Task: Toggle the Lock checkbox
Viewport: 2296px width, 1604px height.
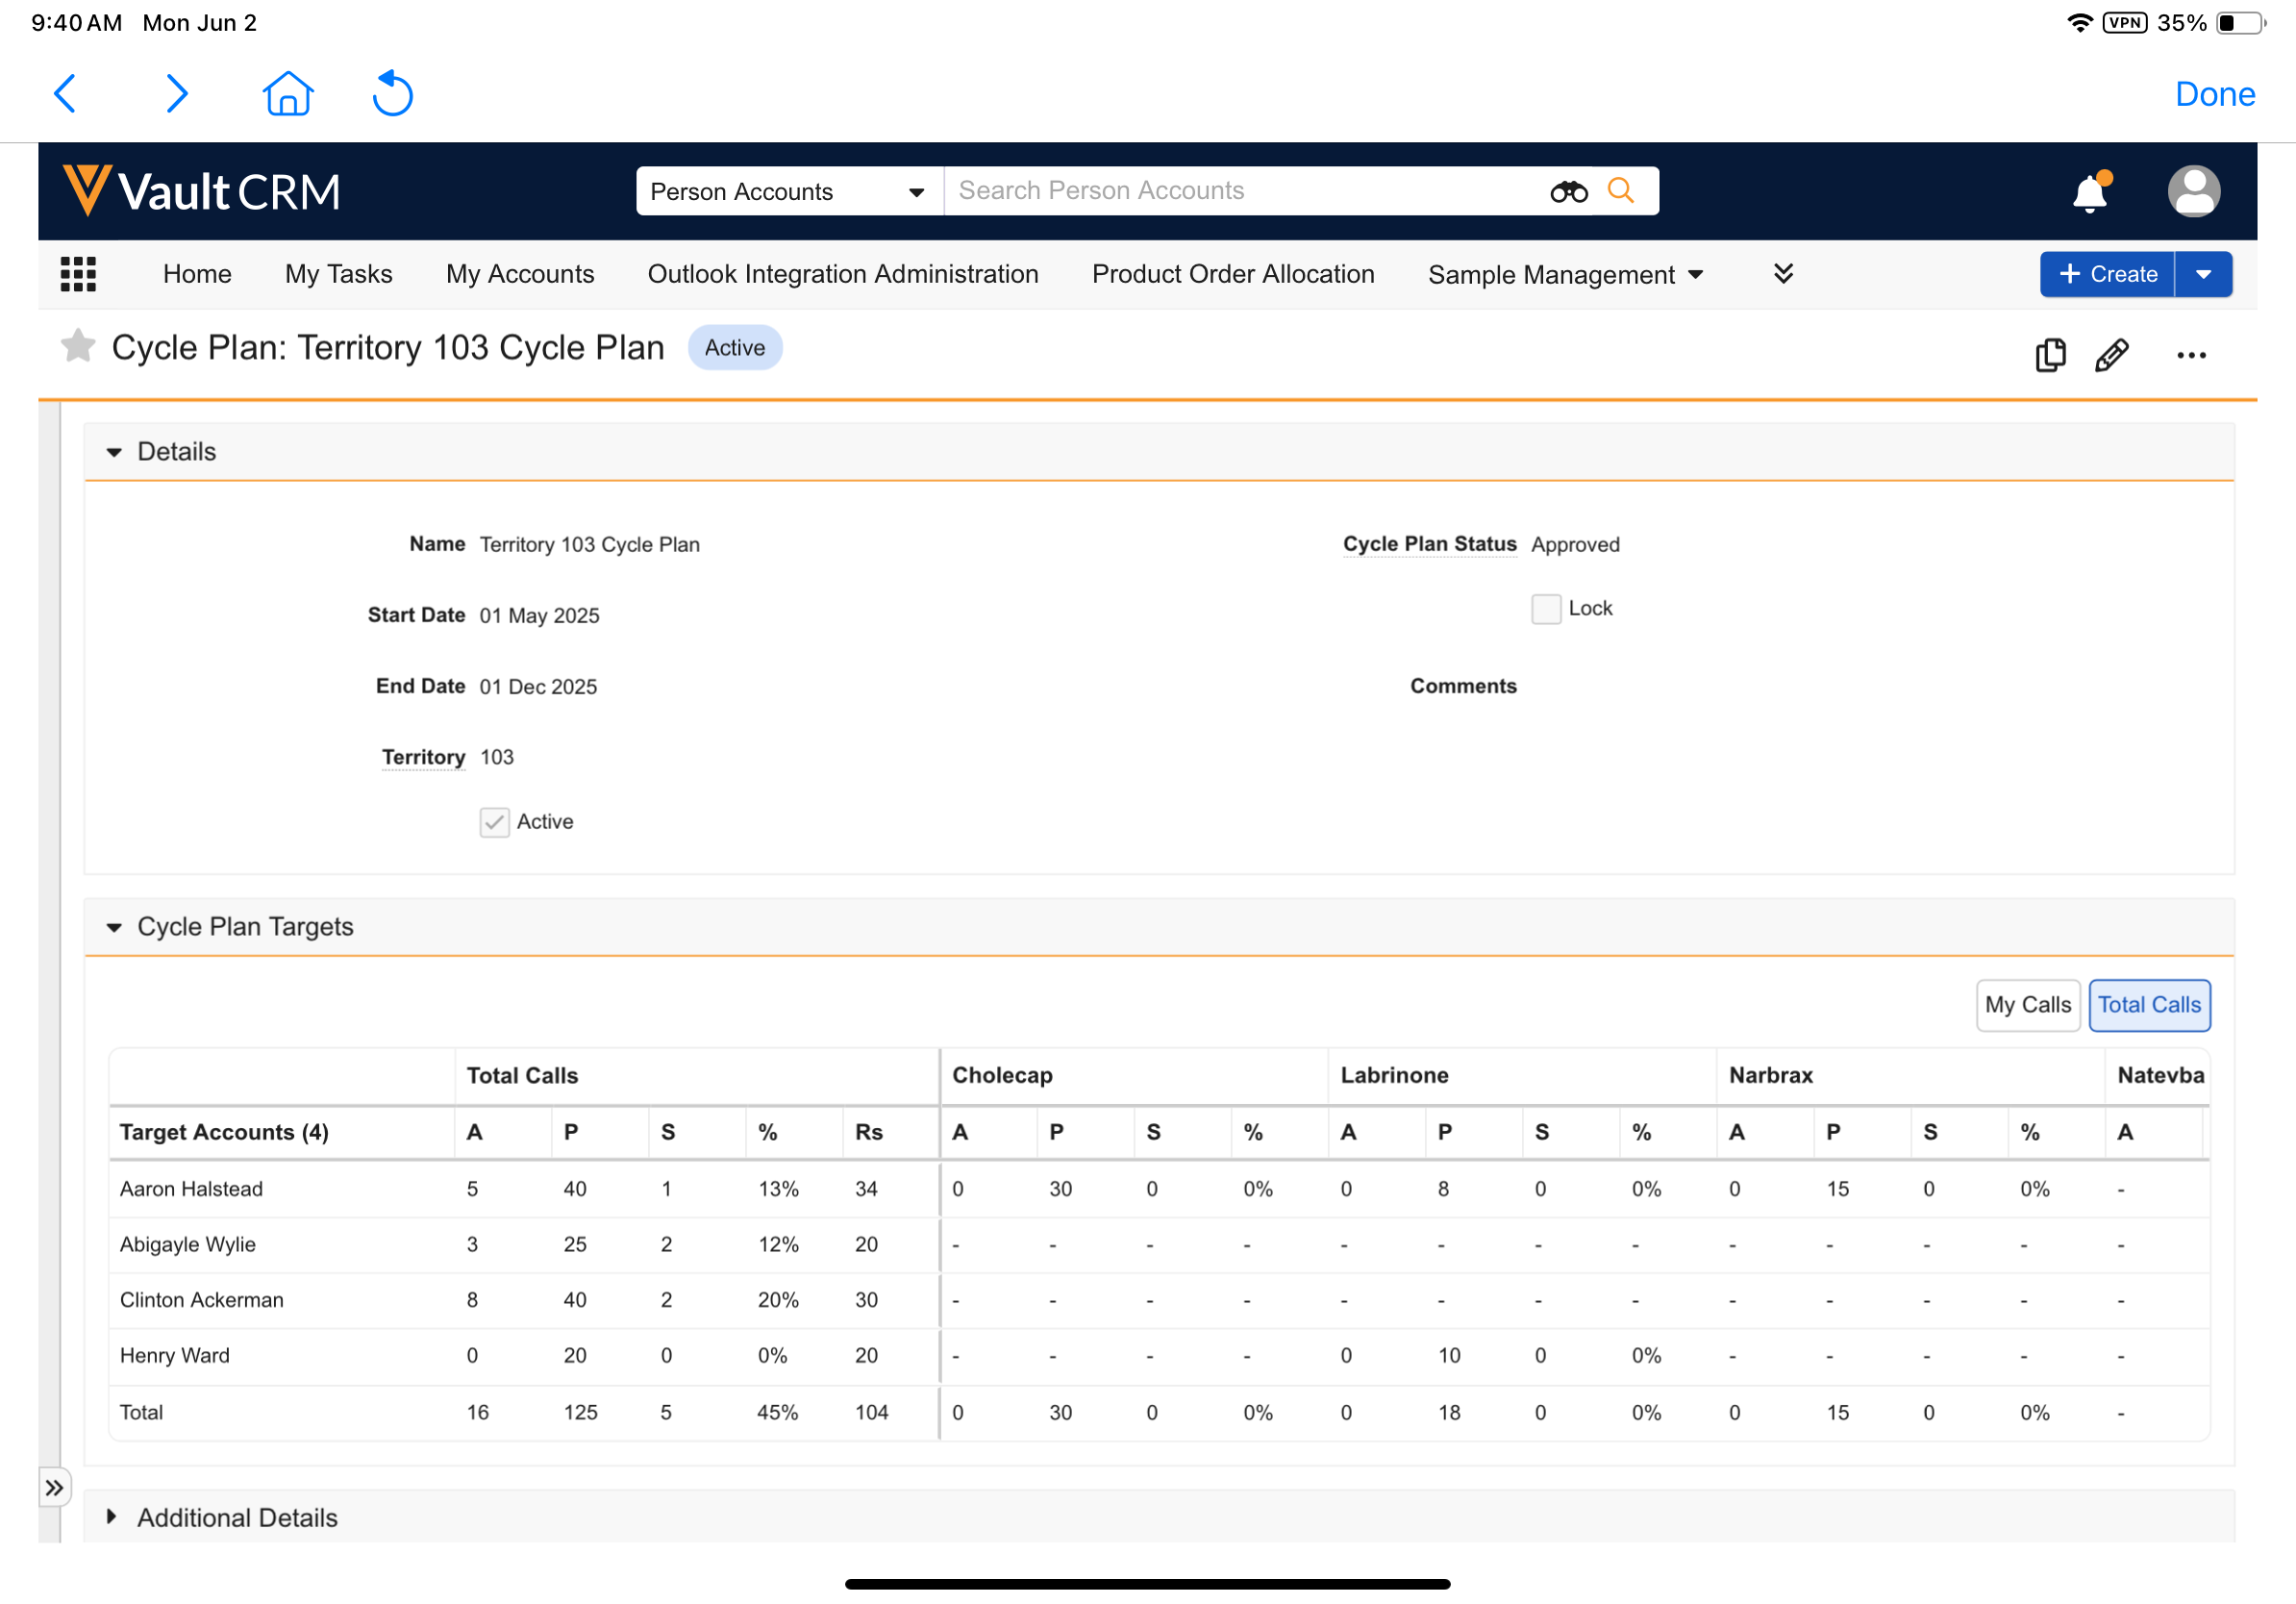Action: point(1546,609)
